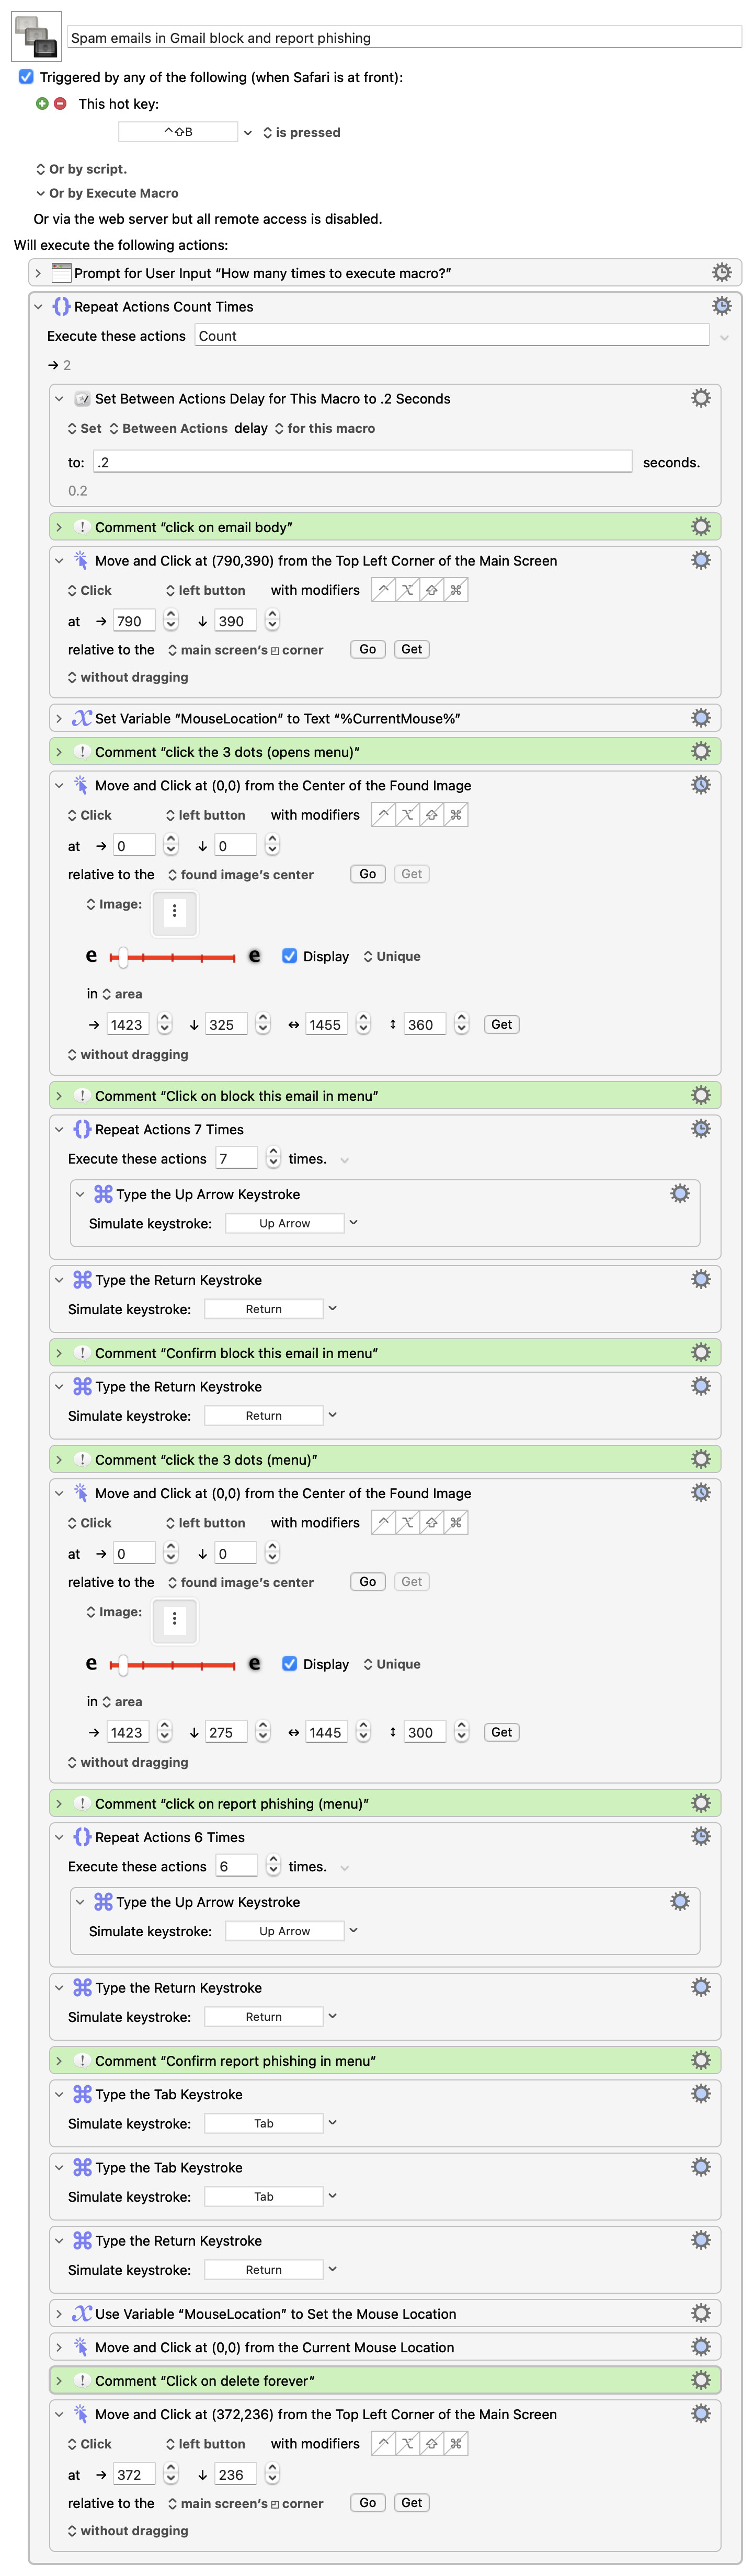Click gear icon for Use Variable "MouseLocation" action

coord(701,2313)
